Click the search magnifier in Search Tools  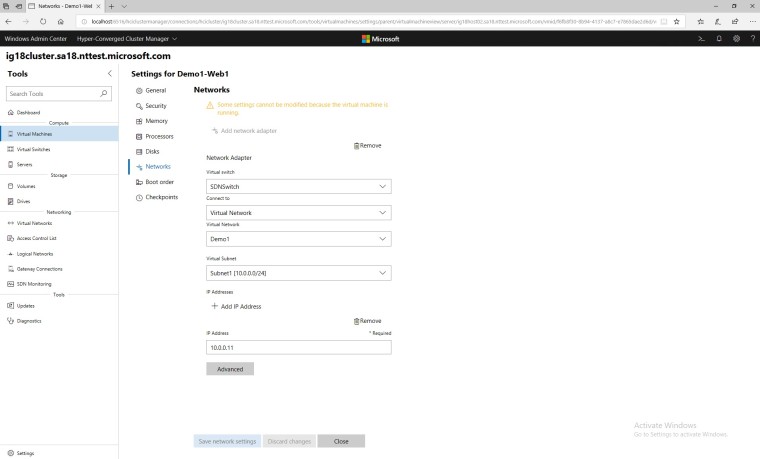coord(104,94)
